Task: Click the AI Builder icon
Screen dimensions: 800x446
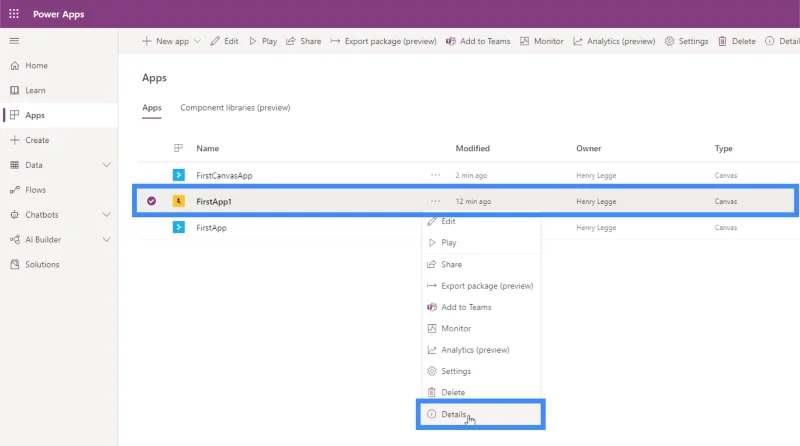Action: [15, 239]
